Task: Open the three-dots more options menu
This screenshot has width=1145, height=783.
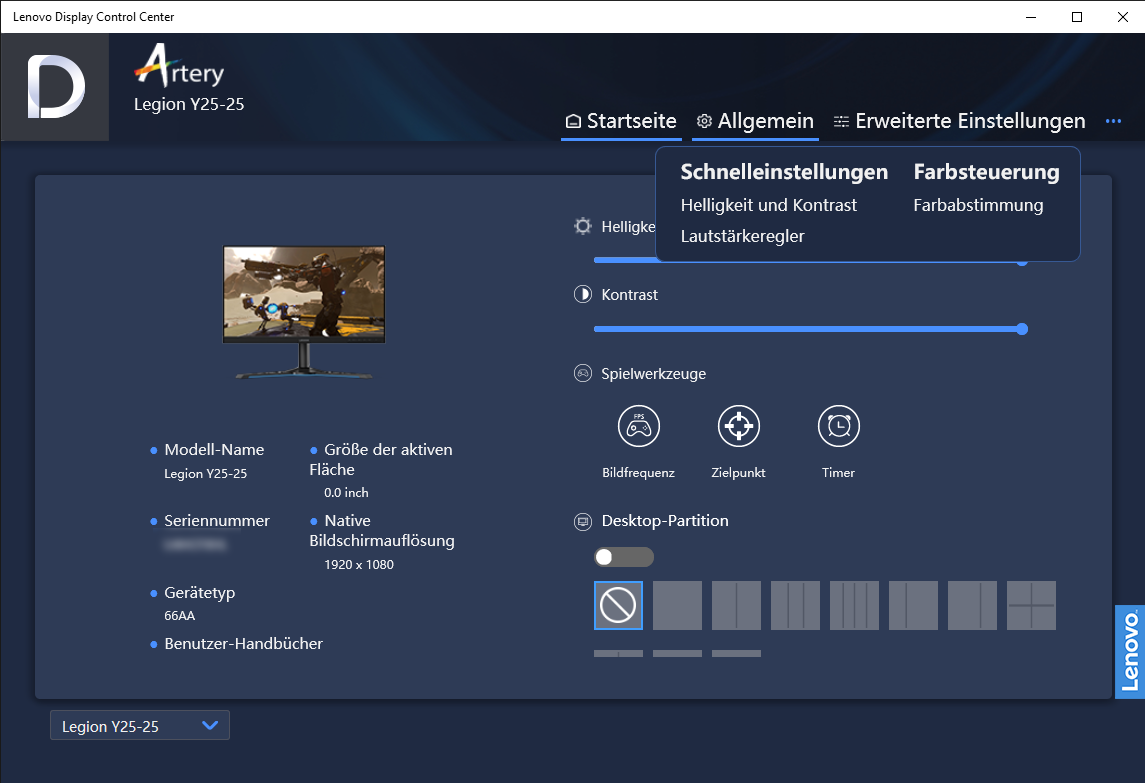Action: [x=1114, y=121]
